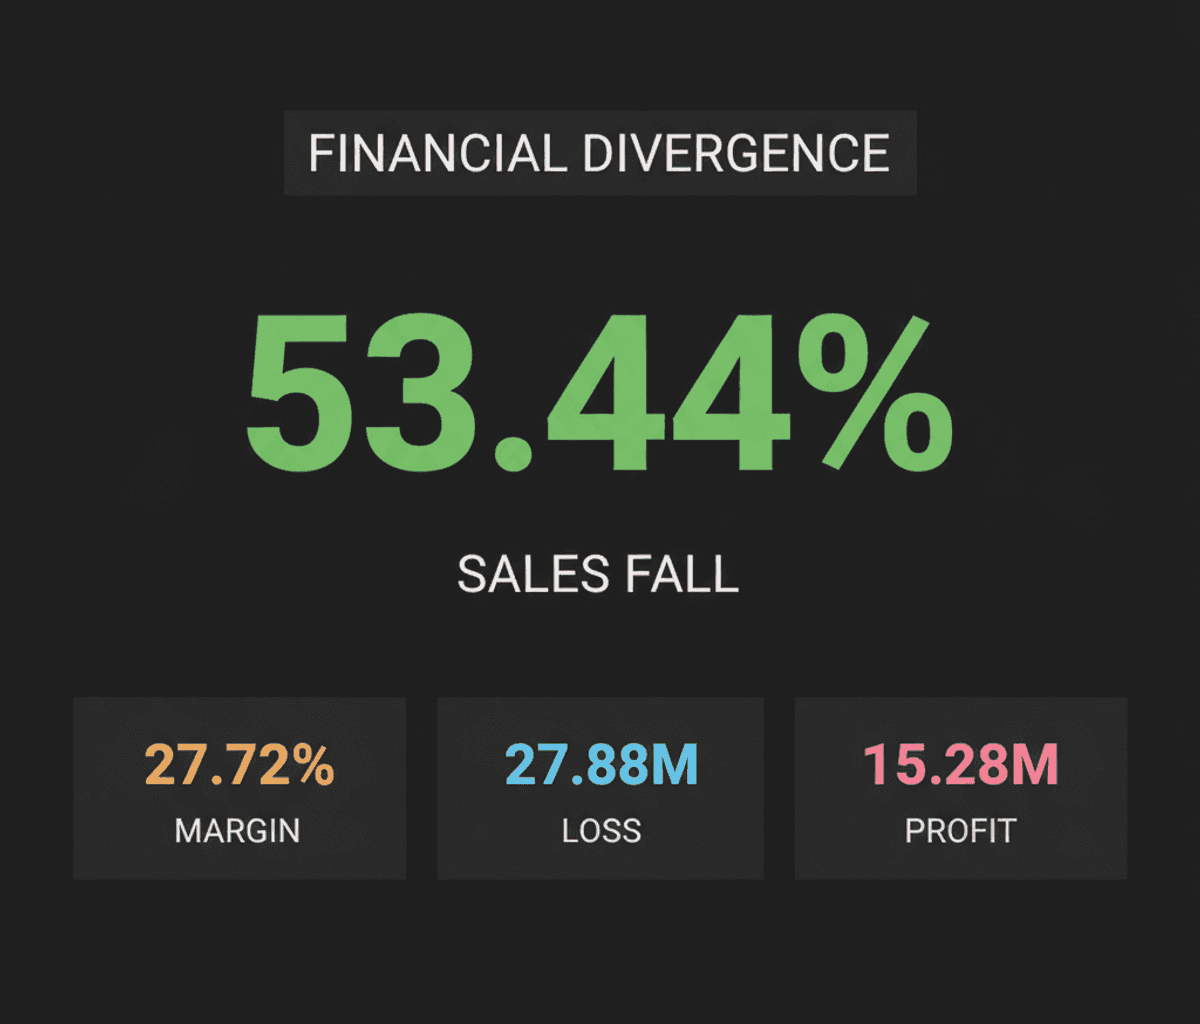Open the Profit card

click(x=961, y=788)
